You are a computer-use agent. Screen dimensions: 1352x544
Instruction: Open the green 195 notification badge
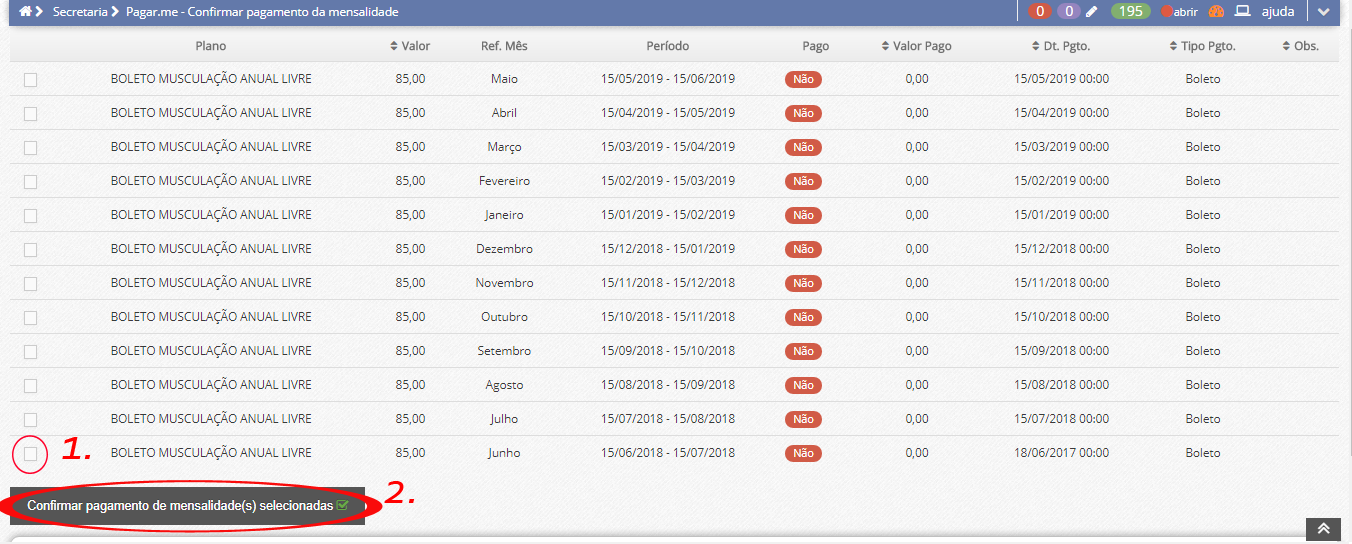click(x=1130, y=12)
